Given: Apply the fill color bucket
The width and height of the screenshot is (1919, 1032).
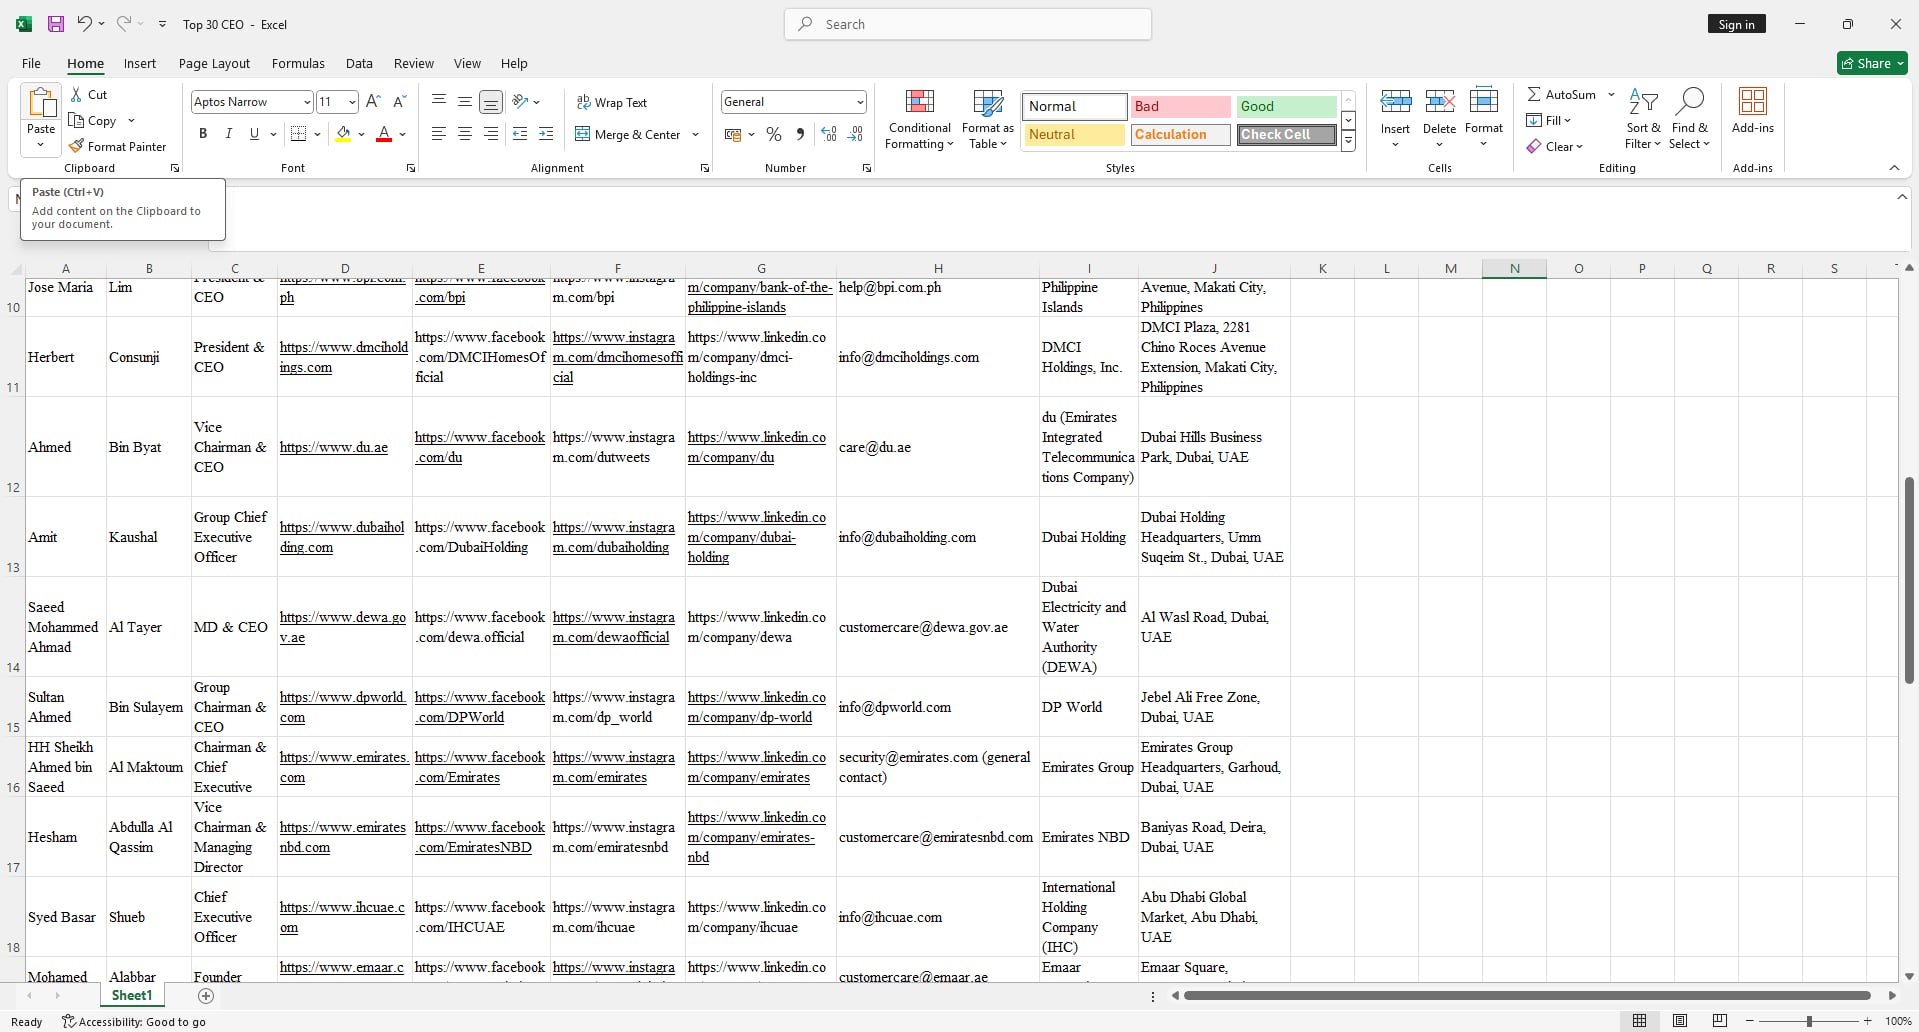Looking at the screenshot, I should click(x=343, y=134).
